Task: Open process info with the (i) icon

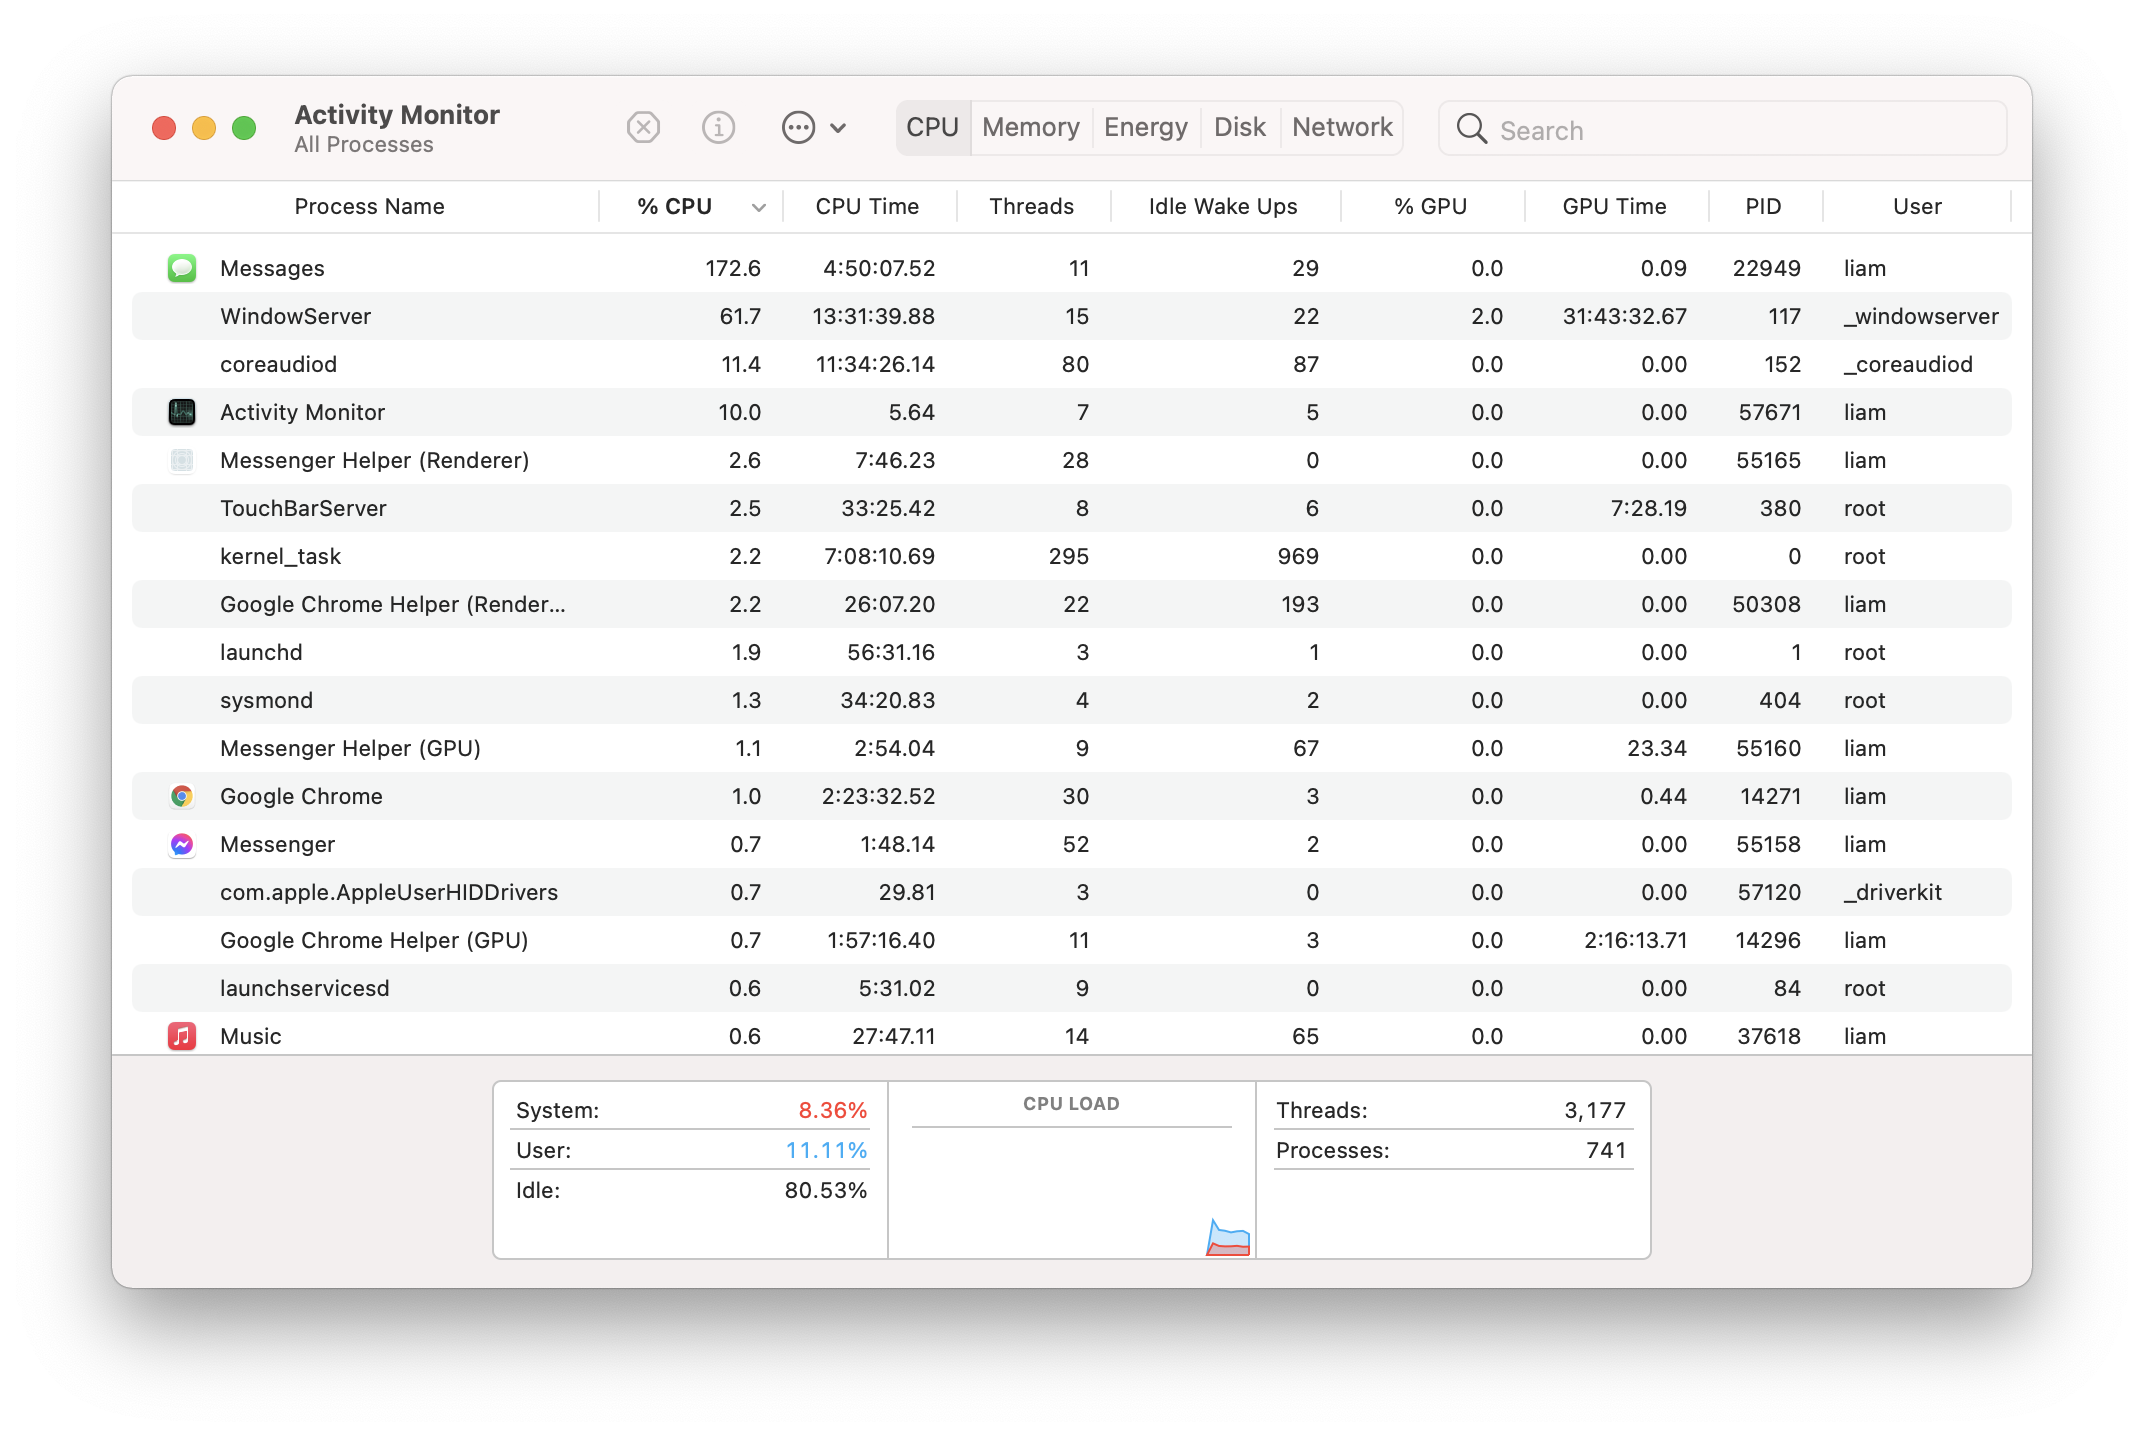Action: (x=718, y=128)
